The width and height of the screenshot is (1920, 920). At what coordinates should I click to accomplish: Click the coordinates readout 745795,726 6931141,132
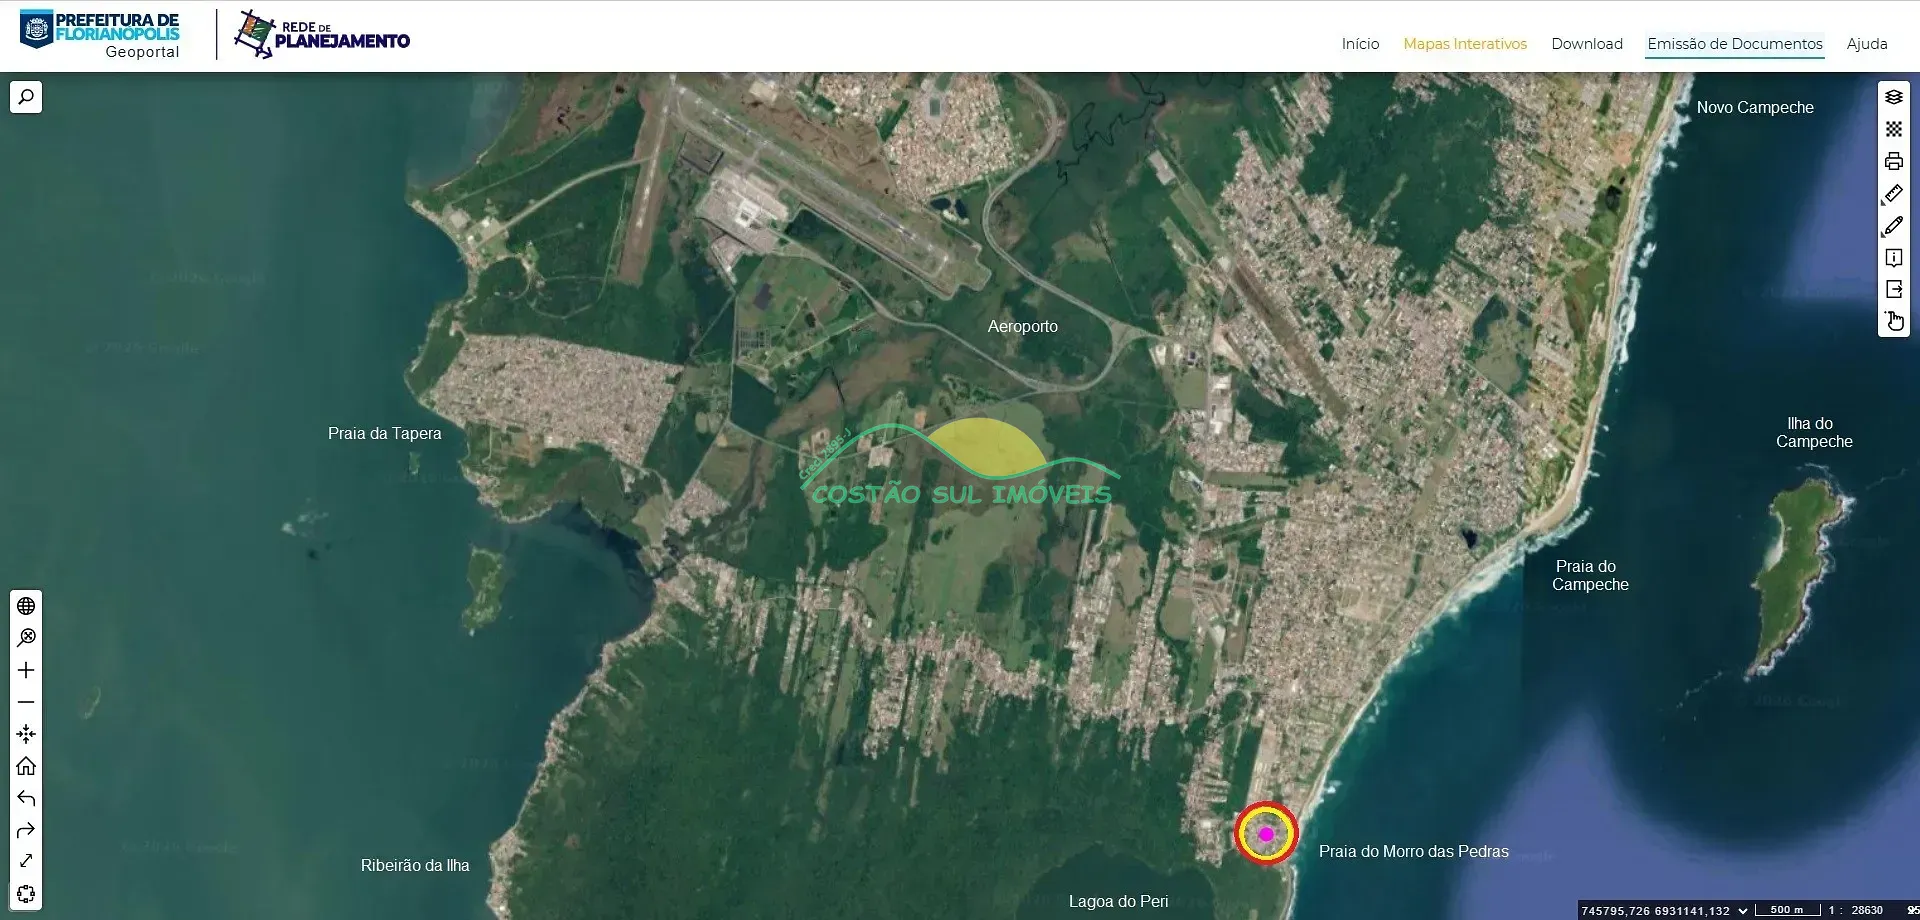(1655, 911)
